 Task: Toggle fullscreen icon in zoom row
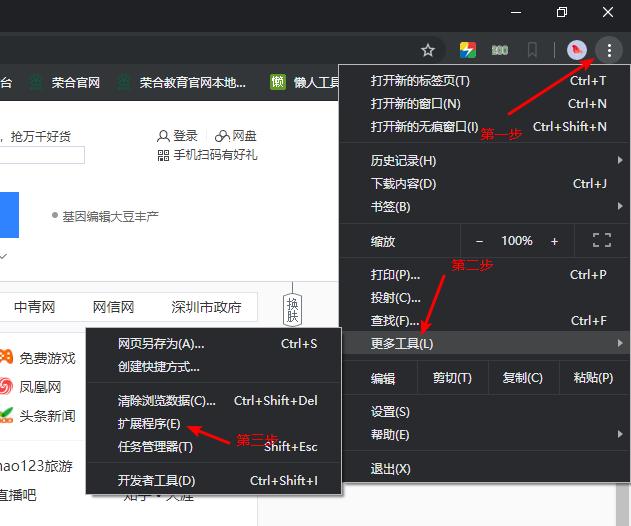point(602,241)
